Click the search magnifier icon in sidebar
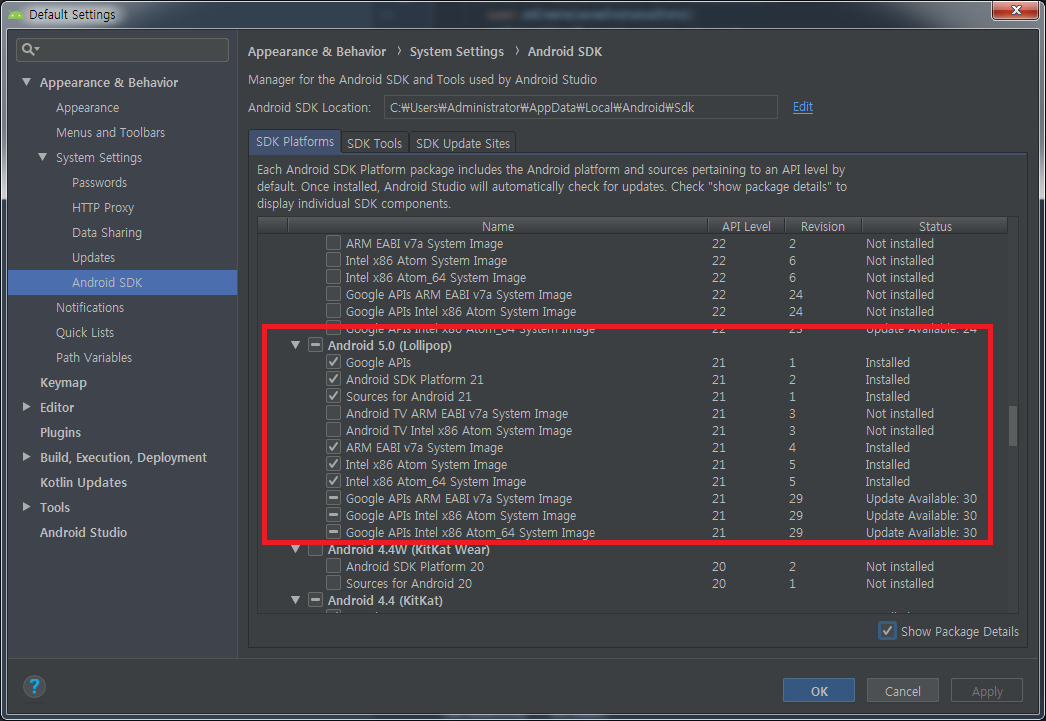This screenshot has width=1046, height=721. pyautogui.click(x=30, y=49)
